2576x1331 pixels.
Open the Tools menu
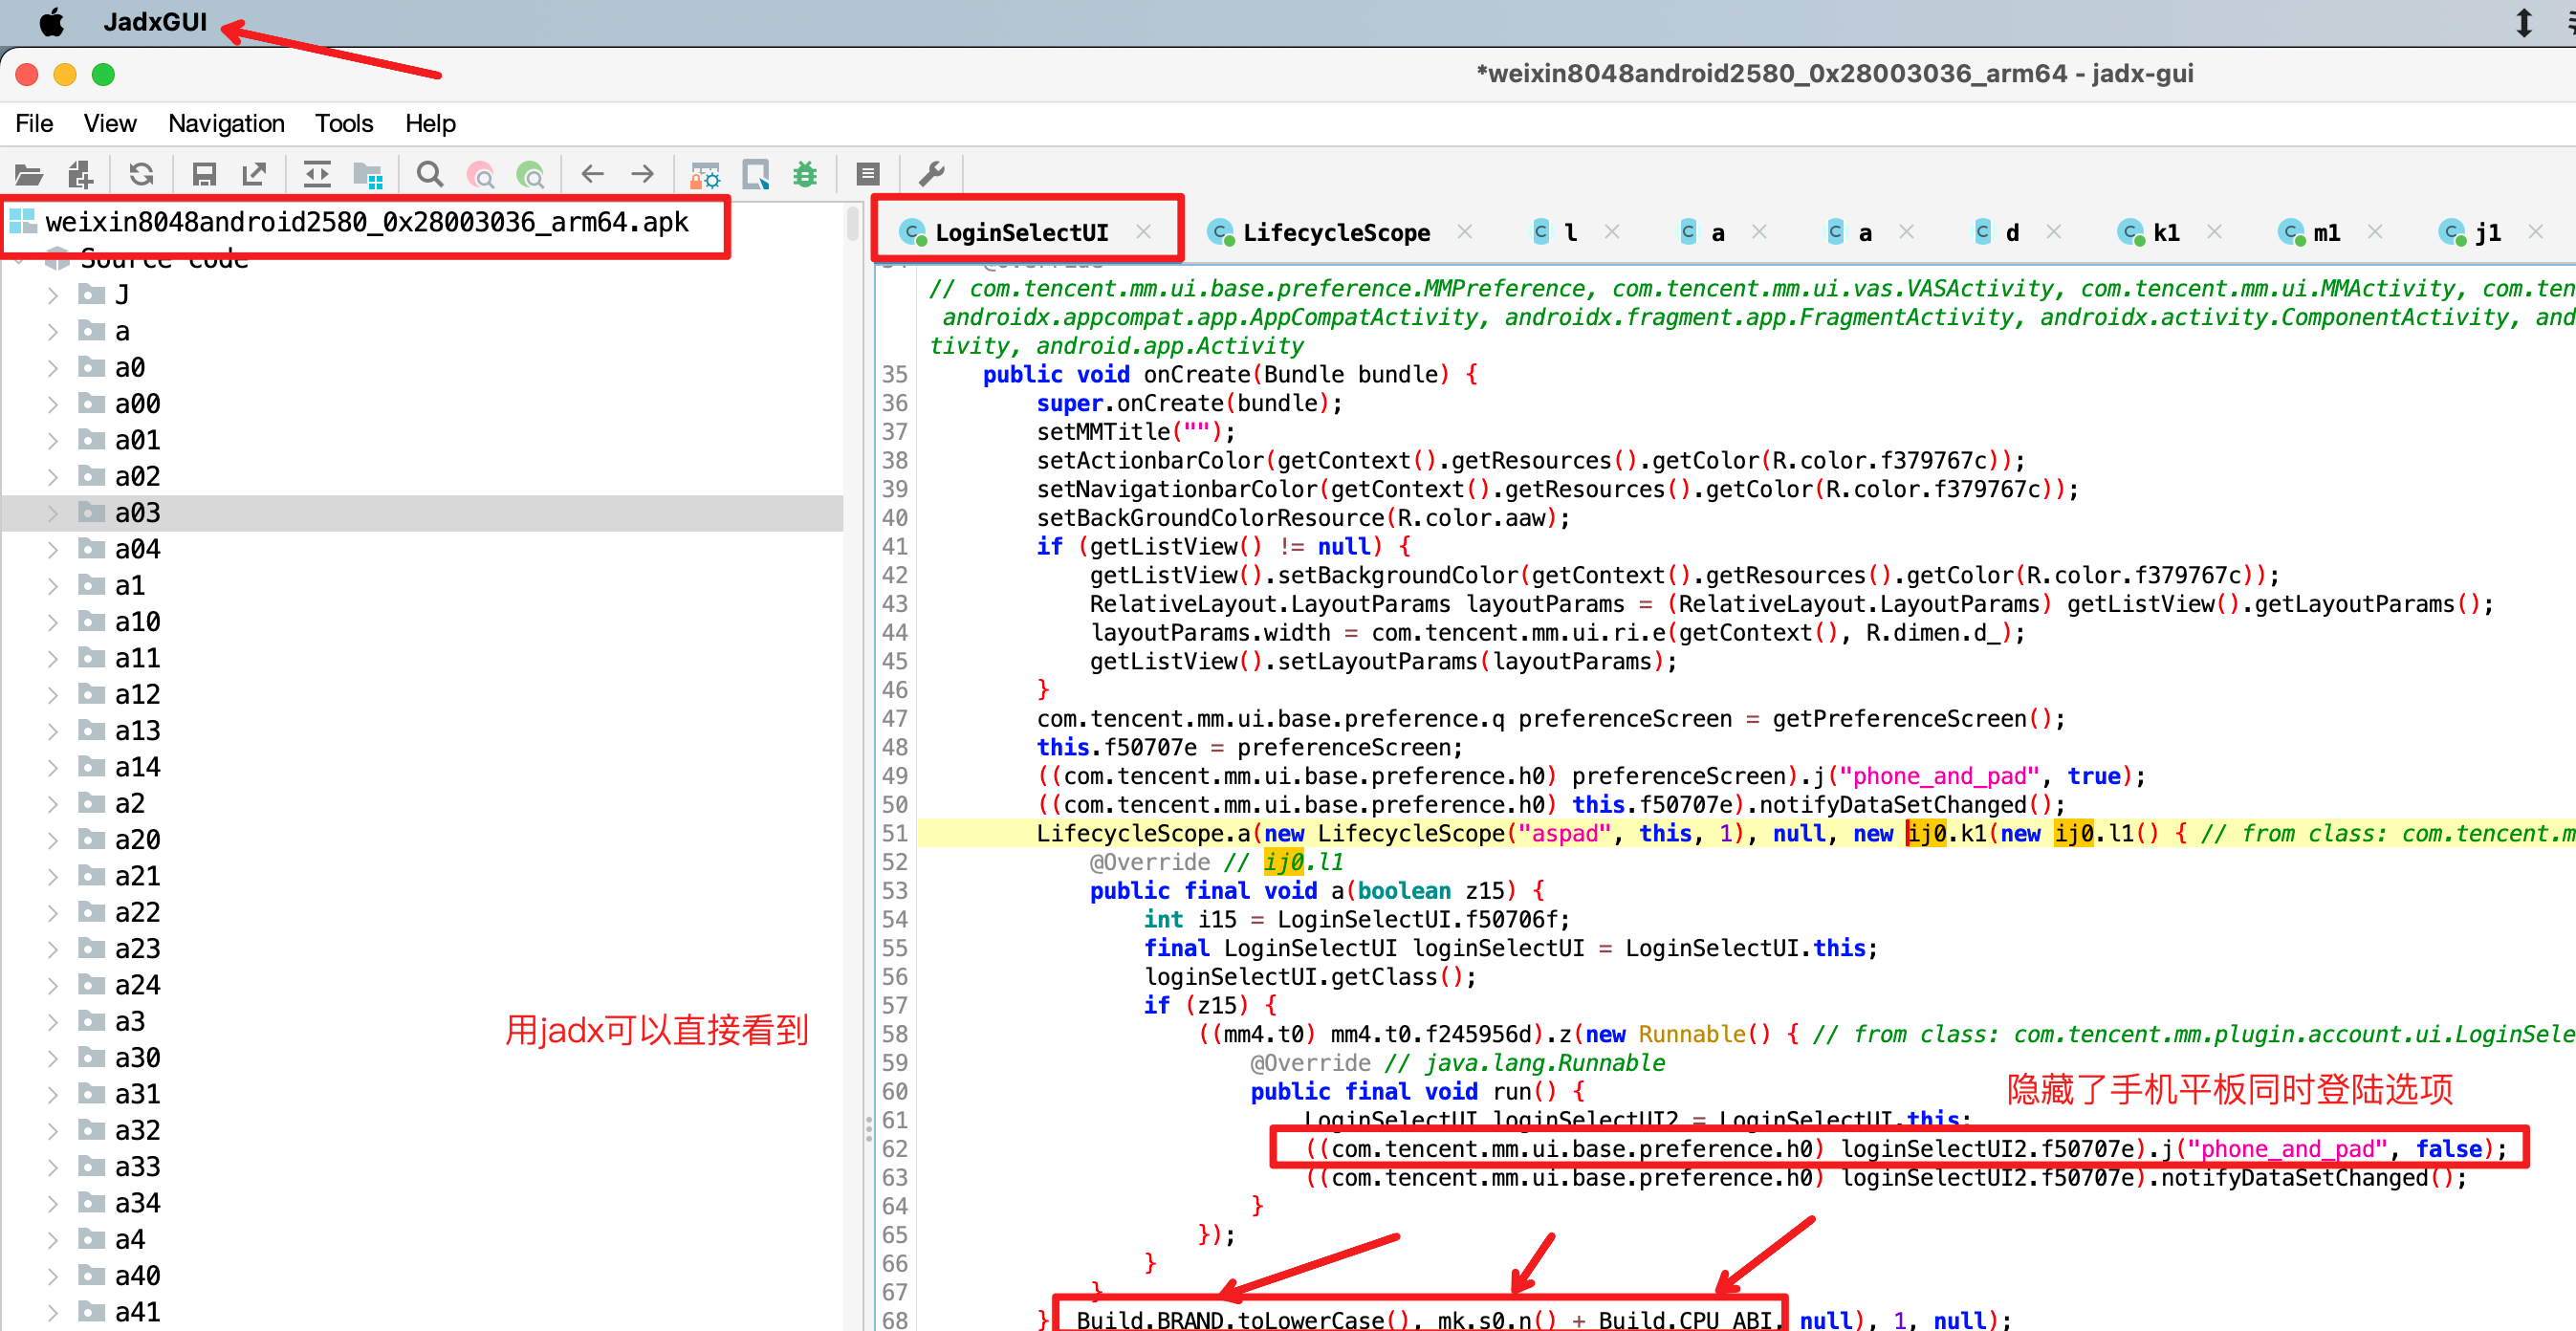point(344,123)
